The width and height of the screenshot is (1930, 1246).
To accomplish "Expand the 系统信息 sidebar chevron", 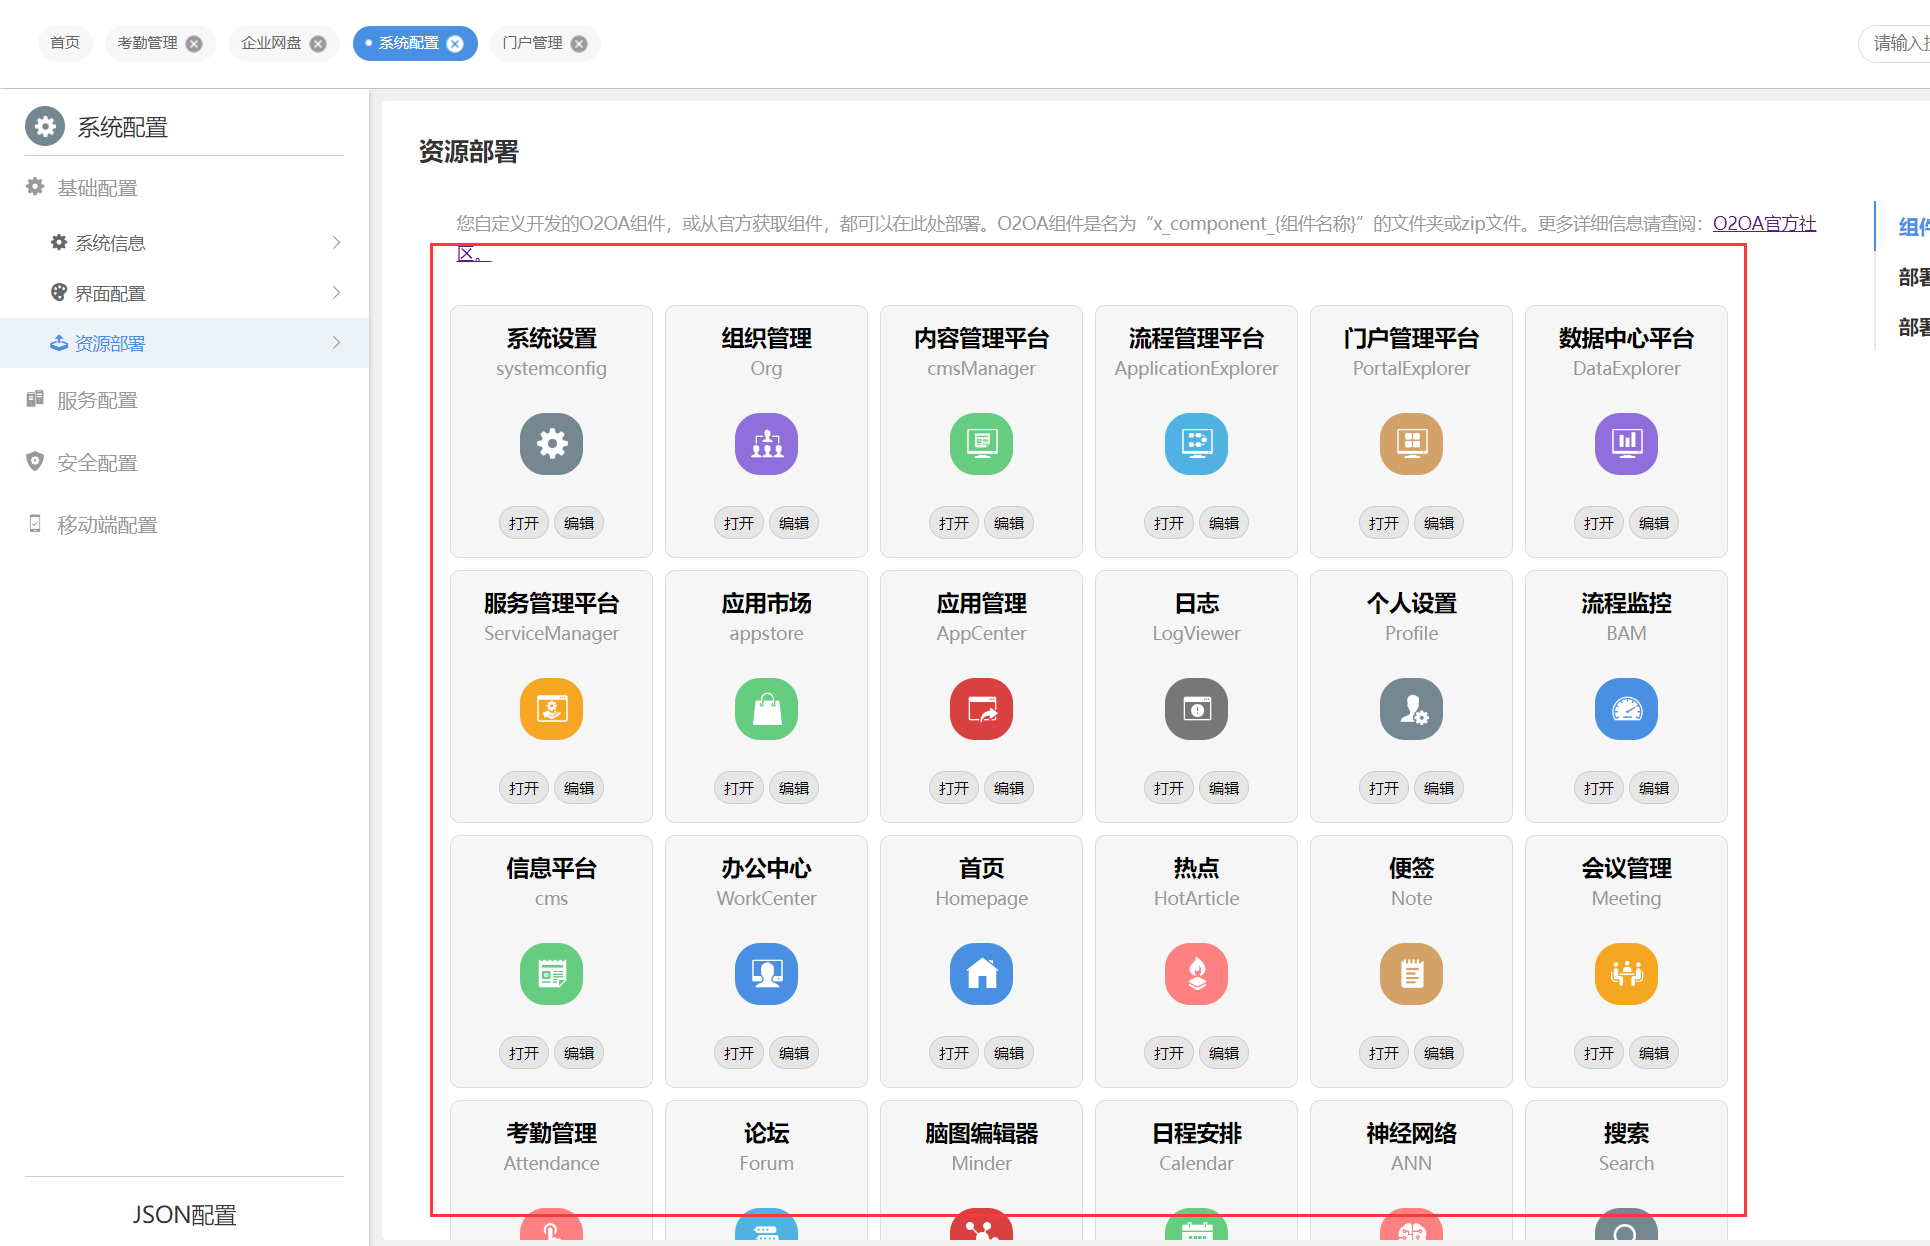I will coord(336,242).
